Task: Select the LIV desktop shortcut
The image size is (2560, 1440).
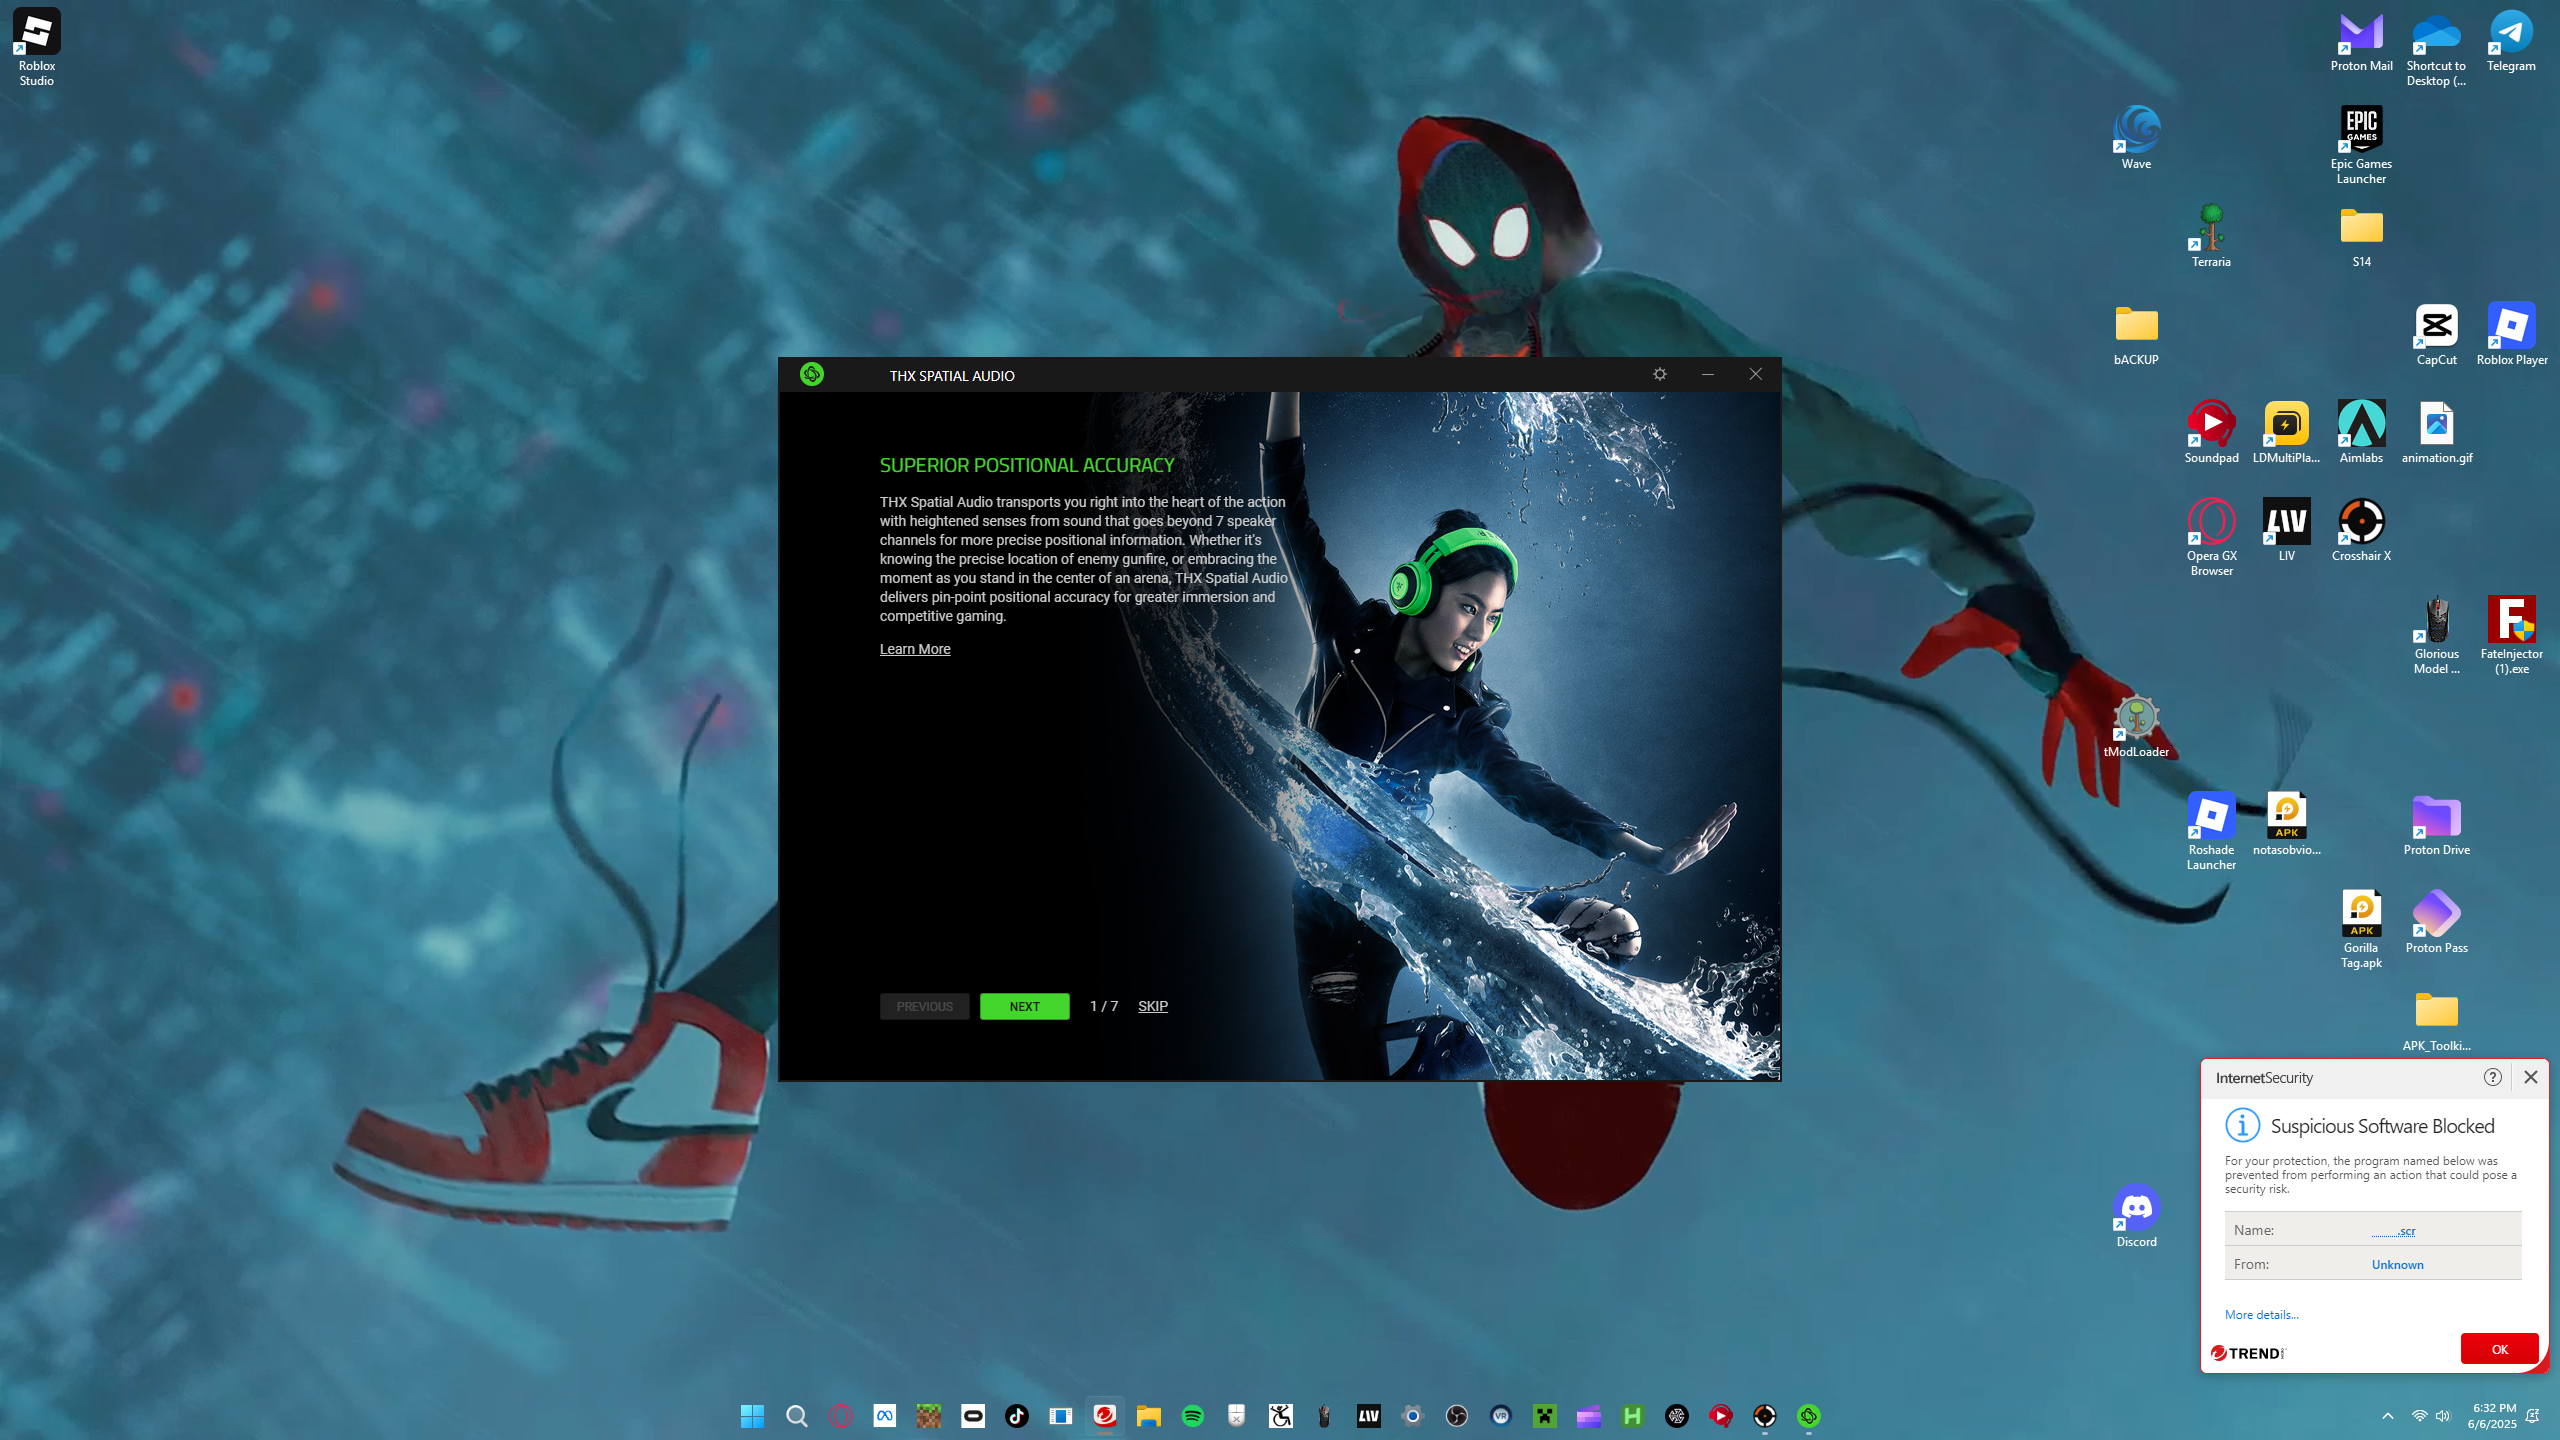Action: [x=2286, y=530]
